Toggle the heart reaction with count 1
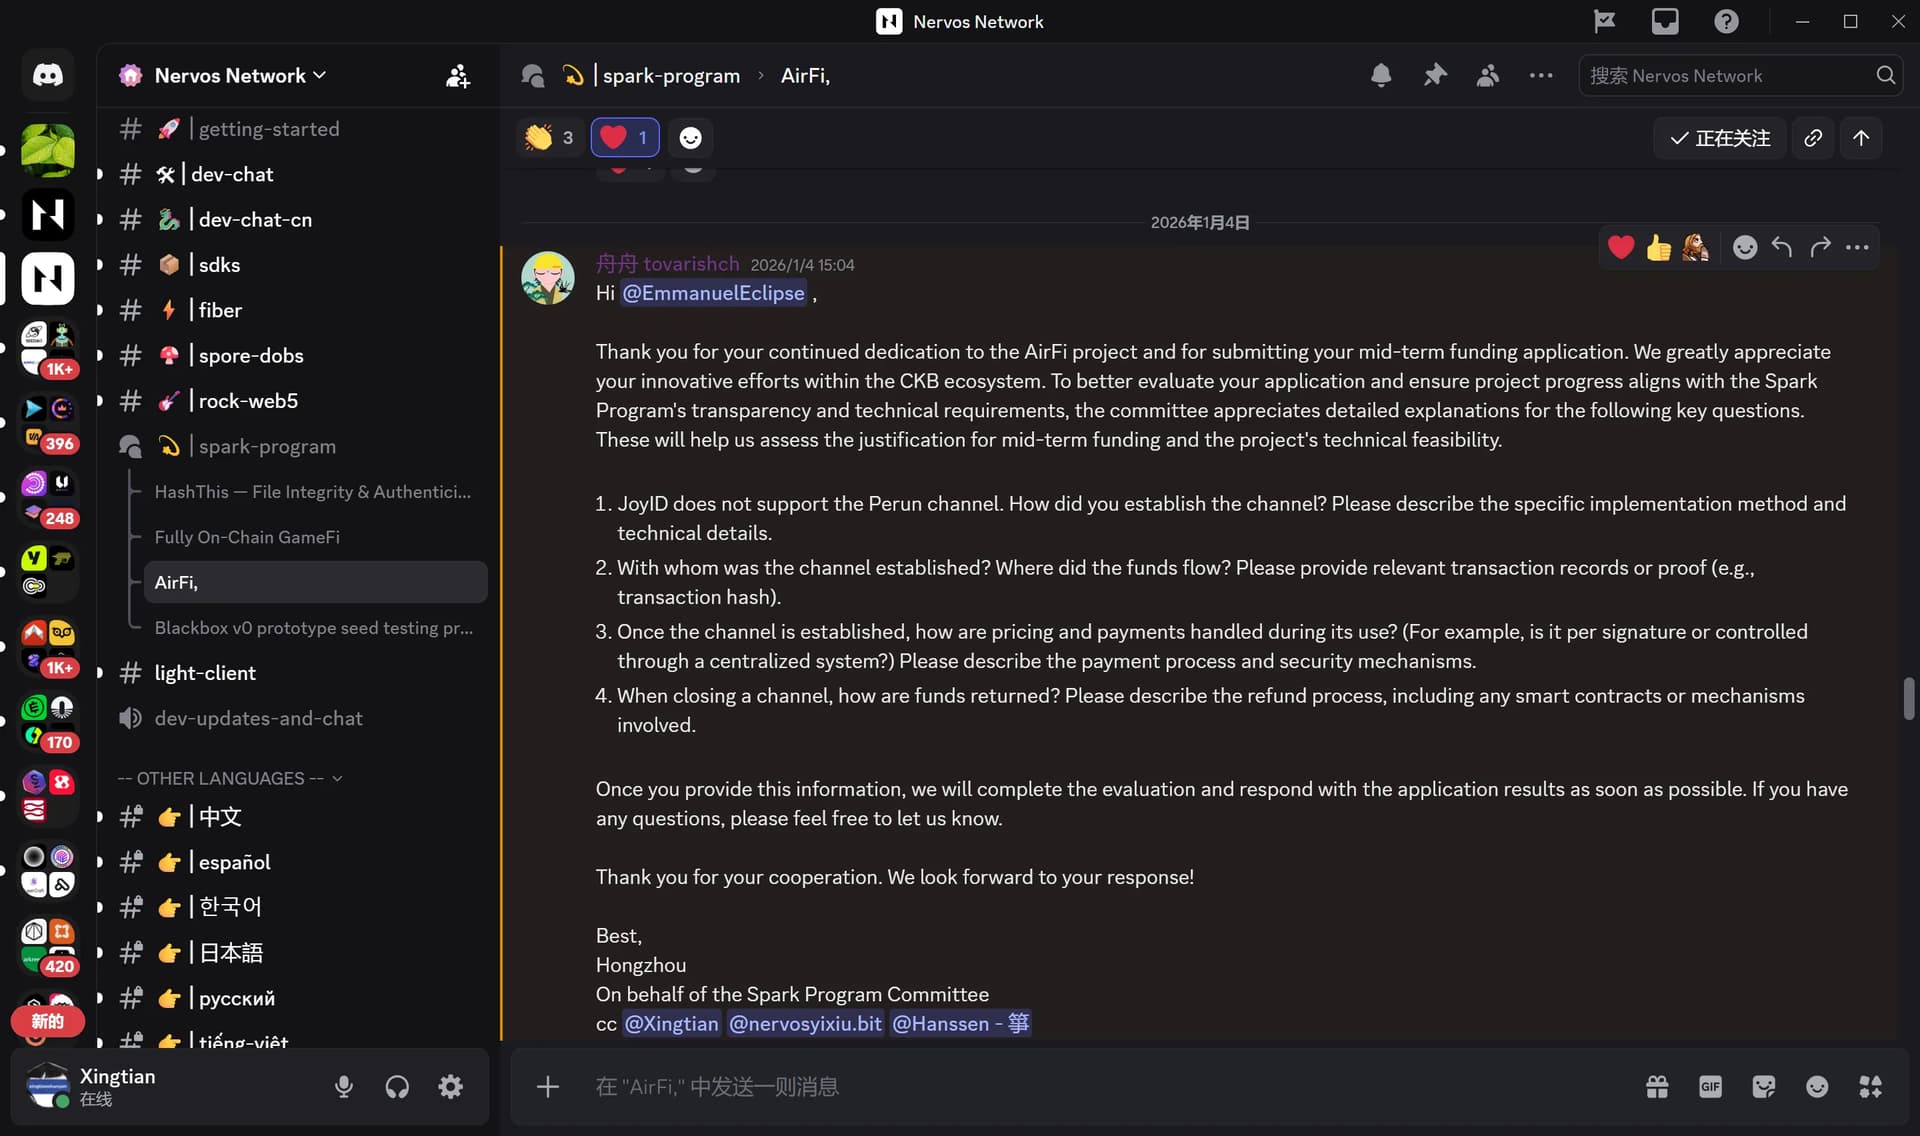 tap(625, 138)
